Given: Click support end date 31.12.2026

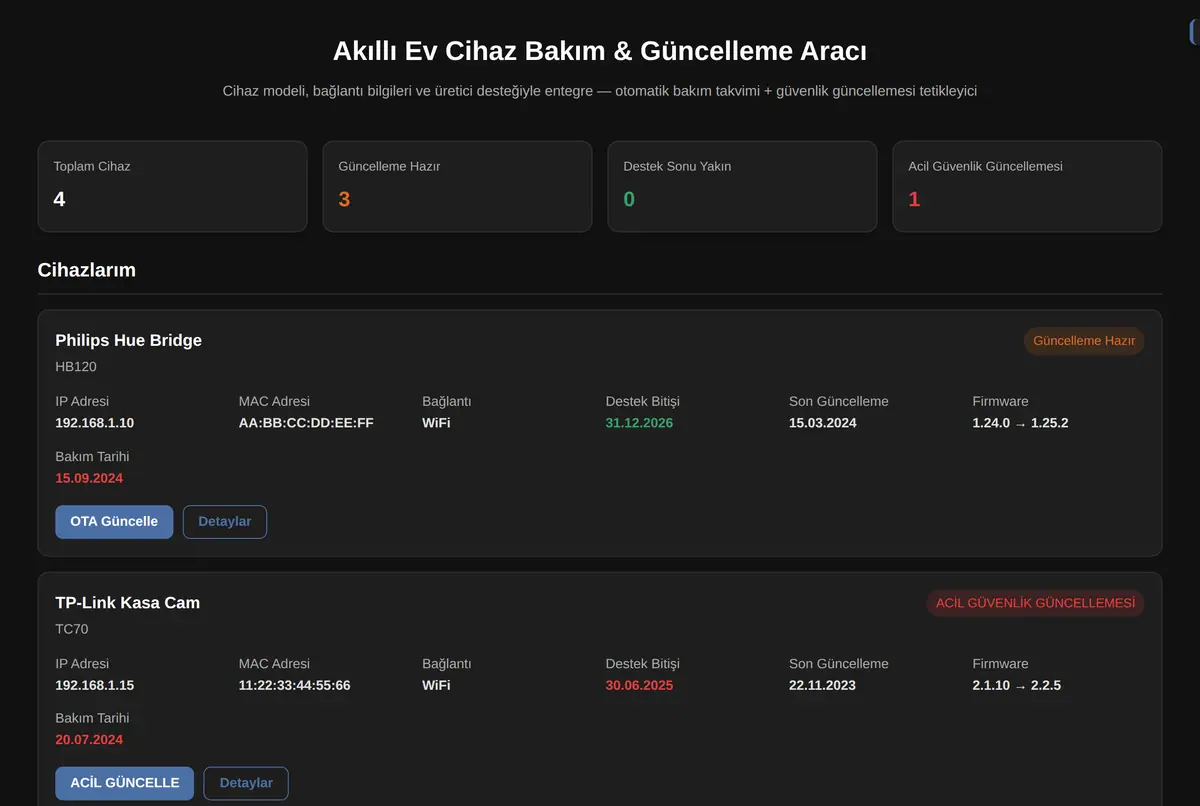Looking at the screenshot, I should pos(639,423).
